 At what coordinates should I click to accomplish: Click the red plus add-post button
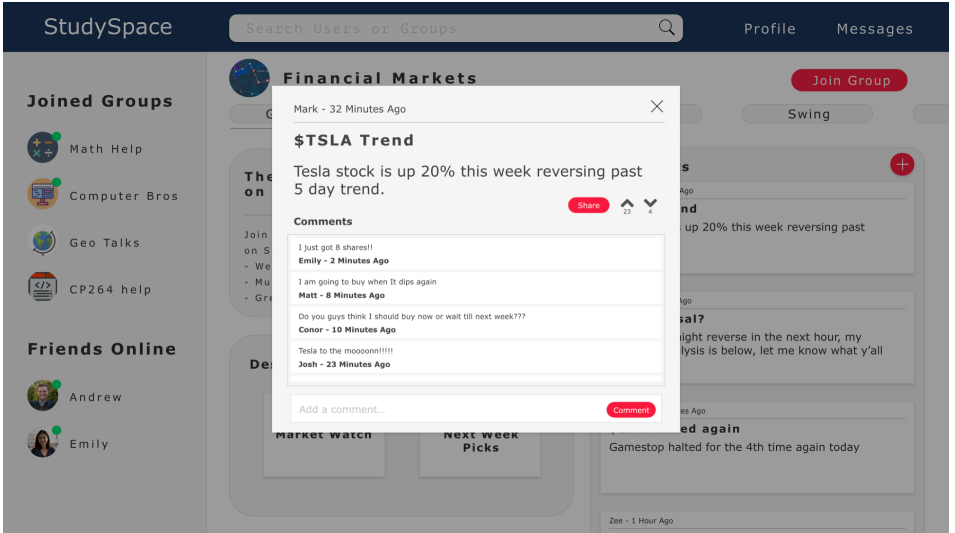(902, 164)
